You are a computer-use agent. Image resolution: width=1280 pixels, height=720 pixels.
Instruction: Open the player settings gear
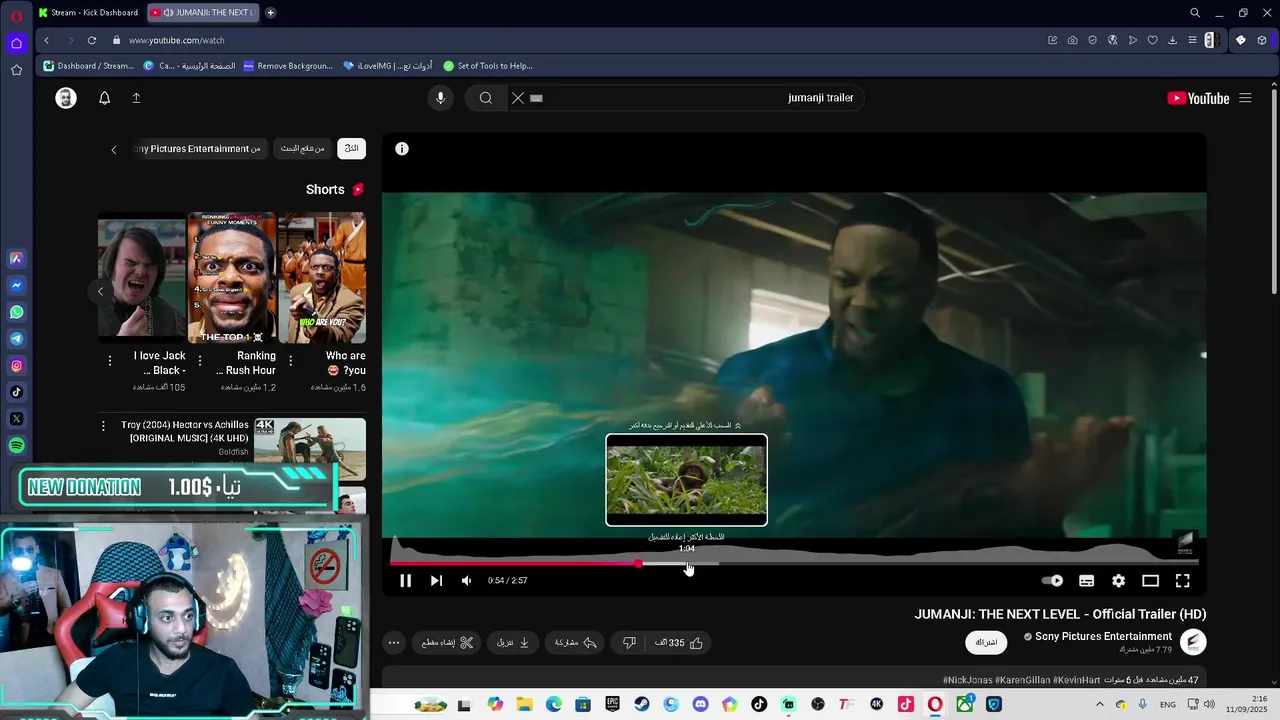pos(1118,581)
